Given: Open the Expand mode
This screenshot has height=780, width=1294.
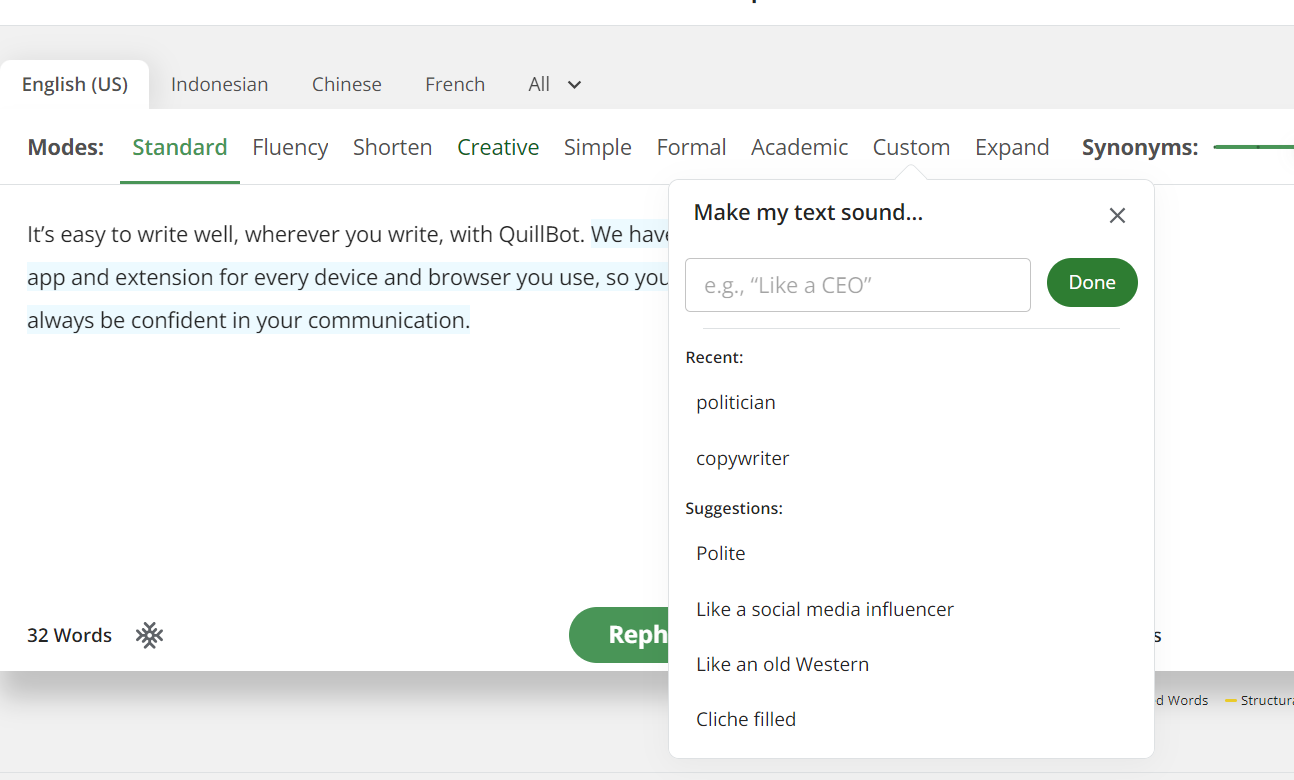Looking at the screenshot, I should tap(1012, 148).
